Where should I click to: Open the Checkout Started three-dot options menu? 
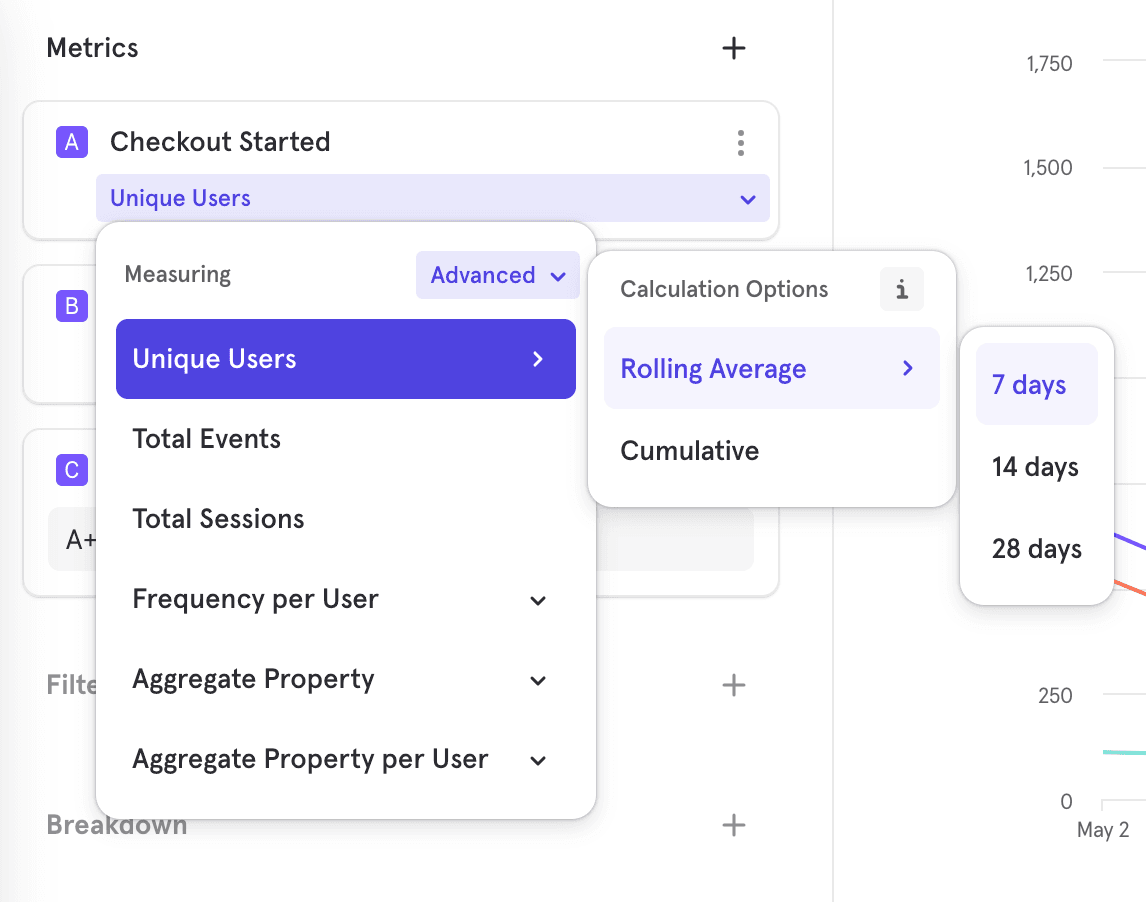pos(740,143)
